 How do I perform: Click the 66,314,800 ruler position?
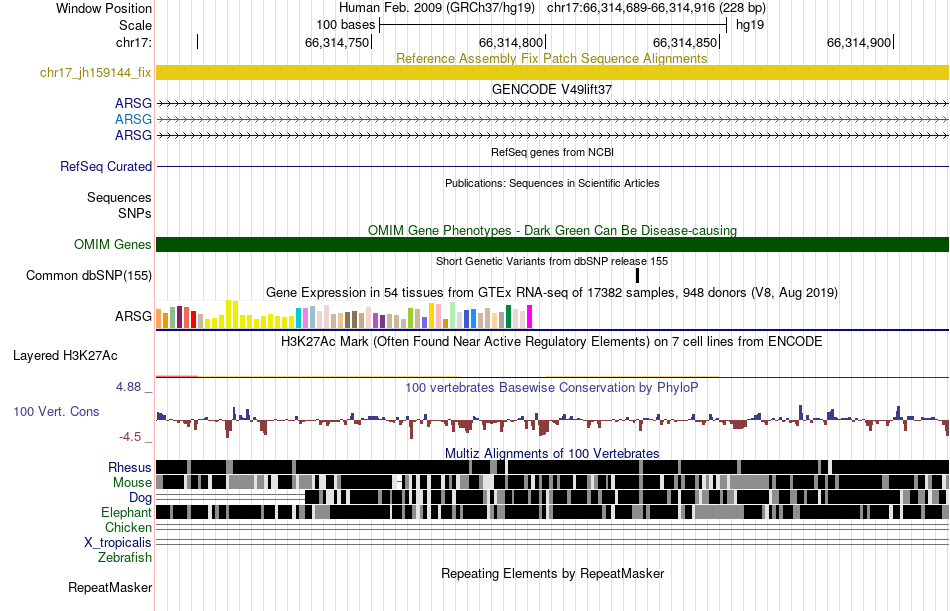point(511,42)
